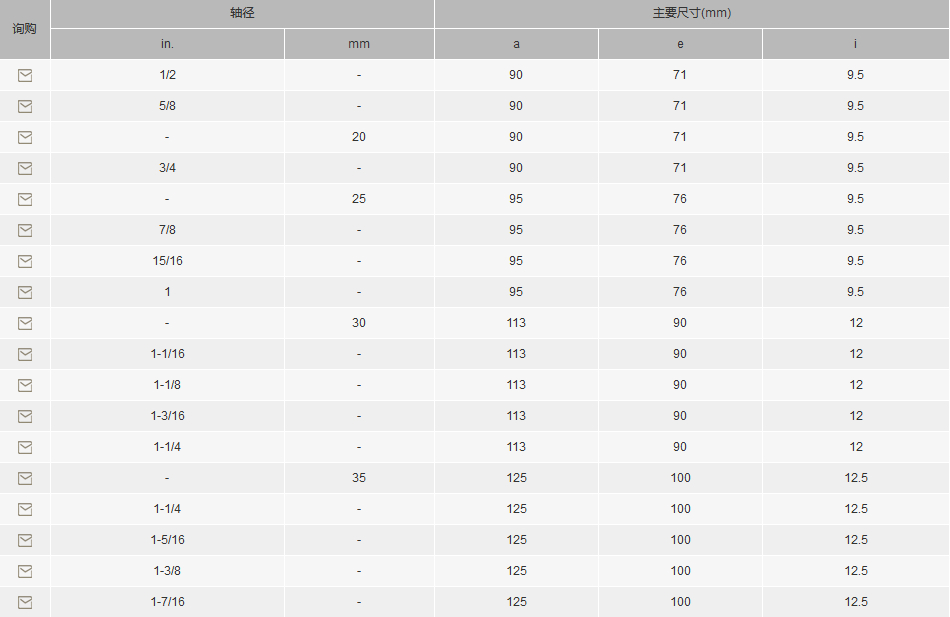950x617 pixels.
Task: Click the 主要尺寸(mm) header cell
Action: coord(692,13)
